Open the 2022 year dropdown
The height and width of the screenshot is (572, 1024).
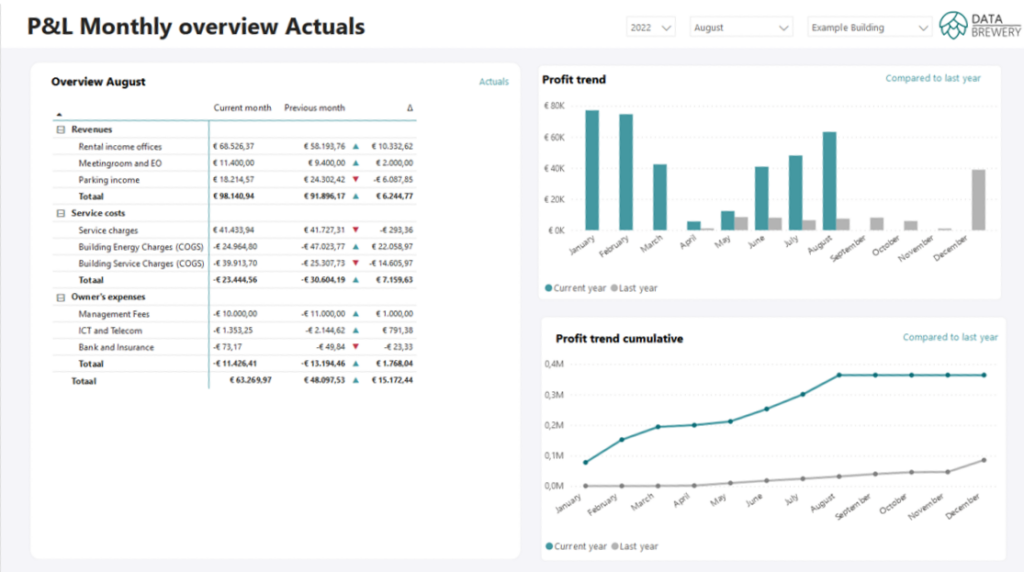tap(651, 28)
